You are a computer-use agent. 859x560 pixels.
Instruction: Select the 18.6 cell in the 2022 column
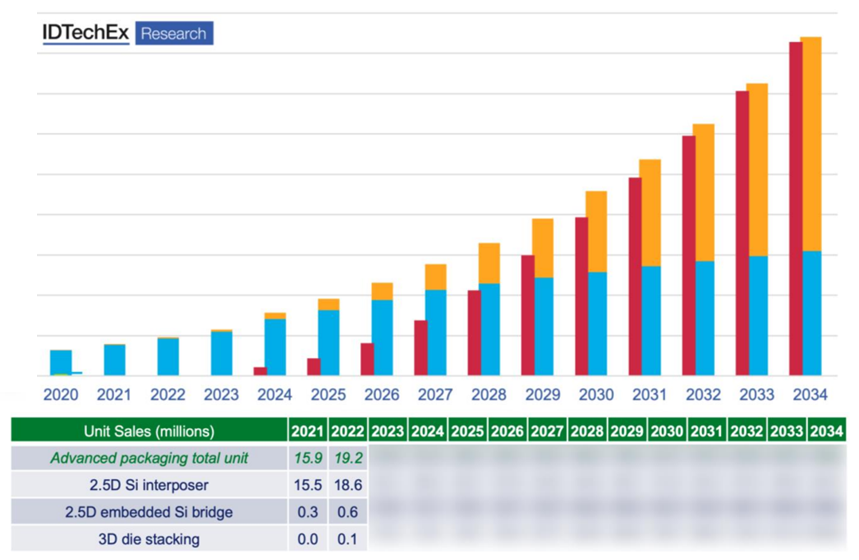(347, 485)
